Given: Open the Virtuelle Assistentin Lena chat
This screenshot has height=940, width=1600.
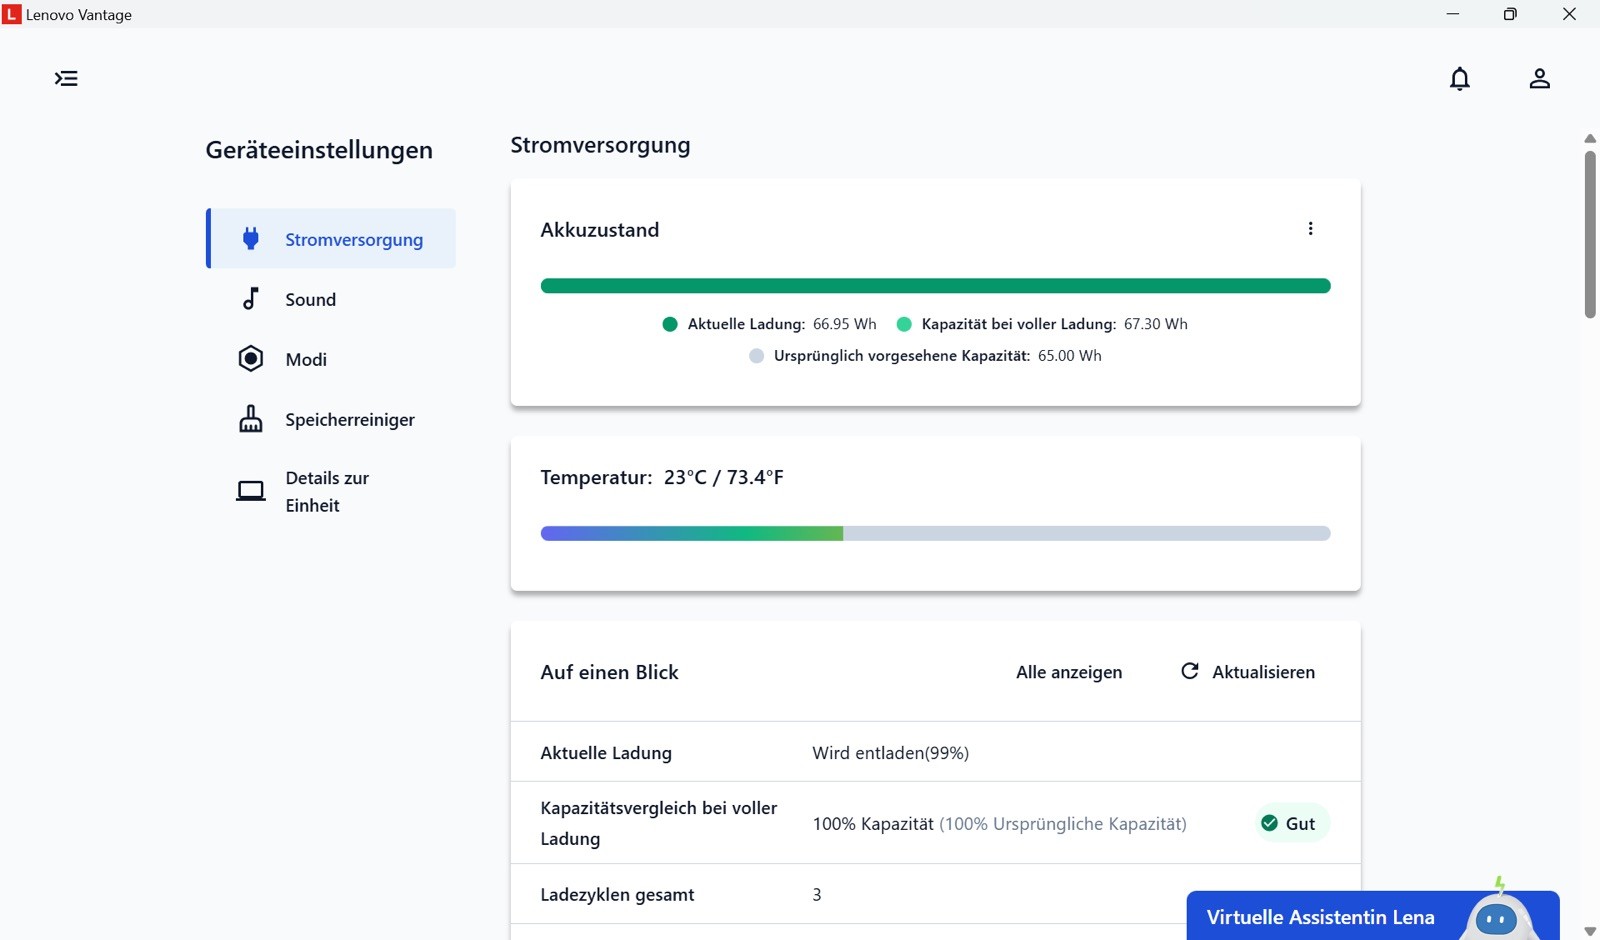Looking at the screenshot, I should [x=1372, y=916].
